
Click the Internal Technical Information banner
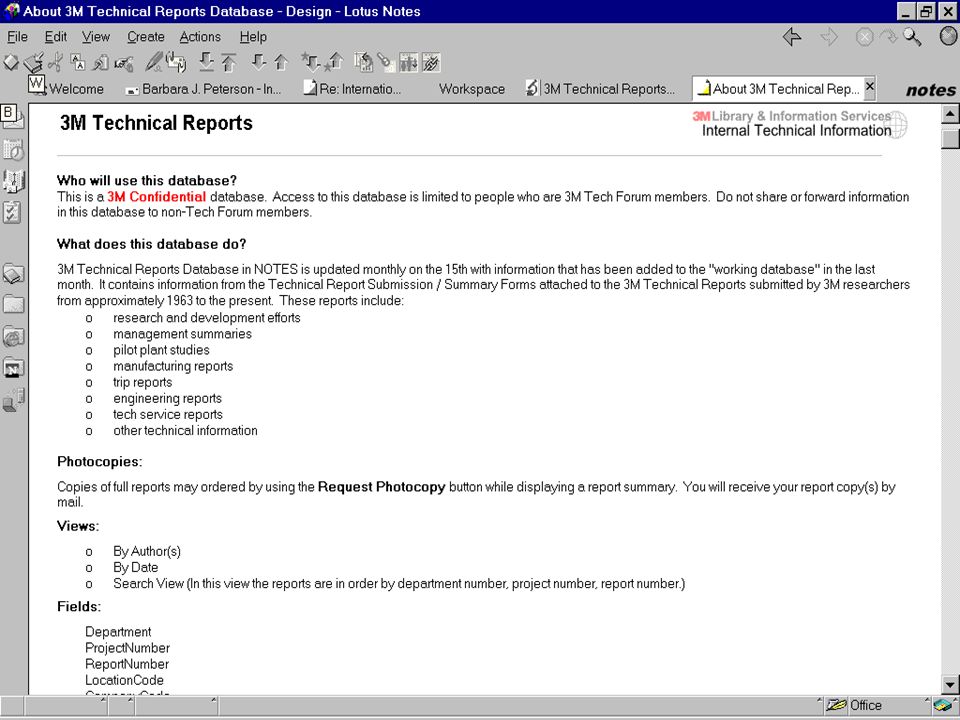click(797, 130)
